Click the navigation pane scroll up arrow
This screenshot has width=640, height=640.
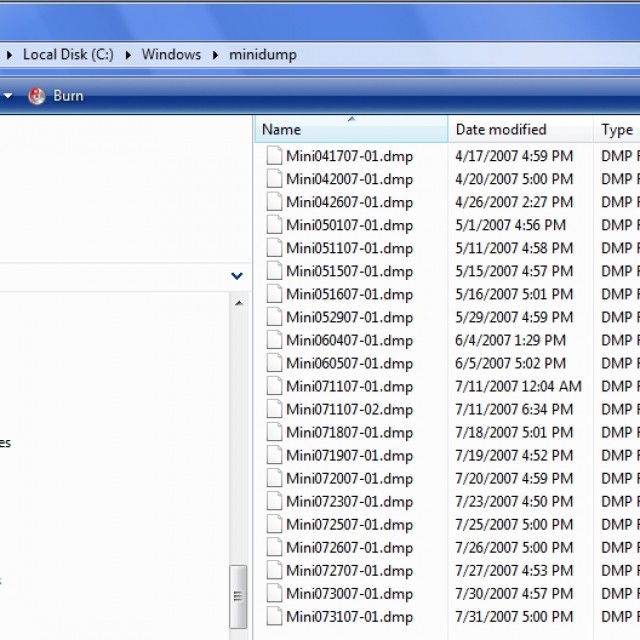pyautogui.click(x=238, y=302)
